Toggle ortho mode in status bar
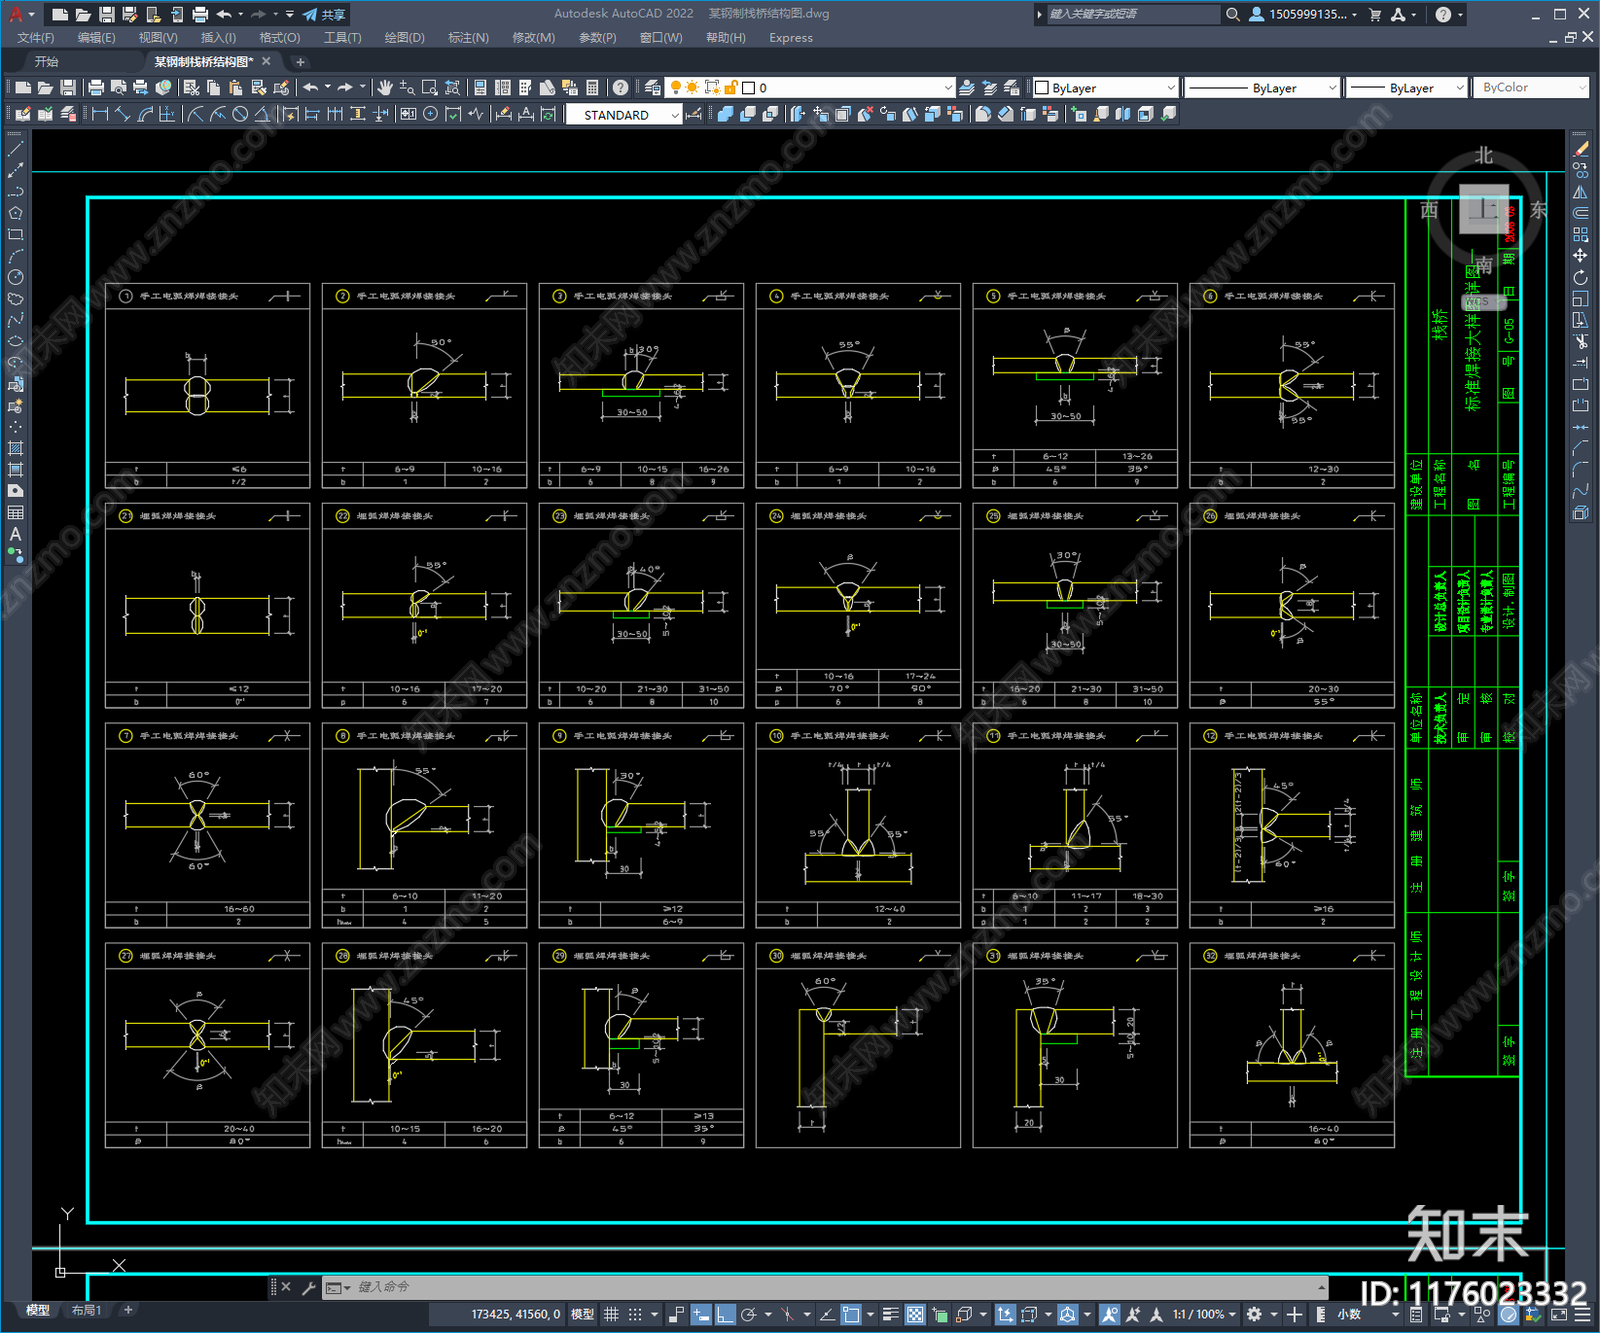The image size is (1600, 1333). click(x=725, y=1314)
